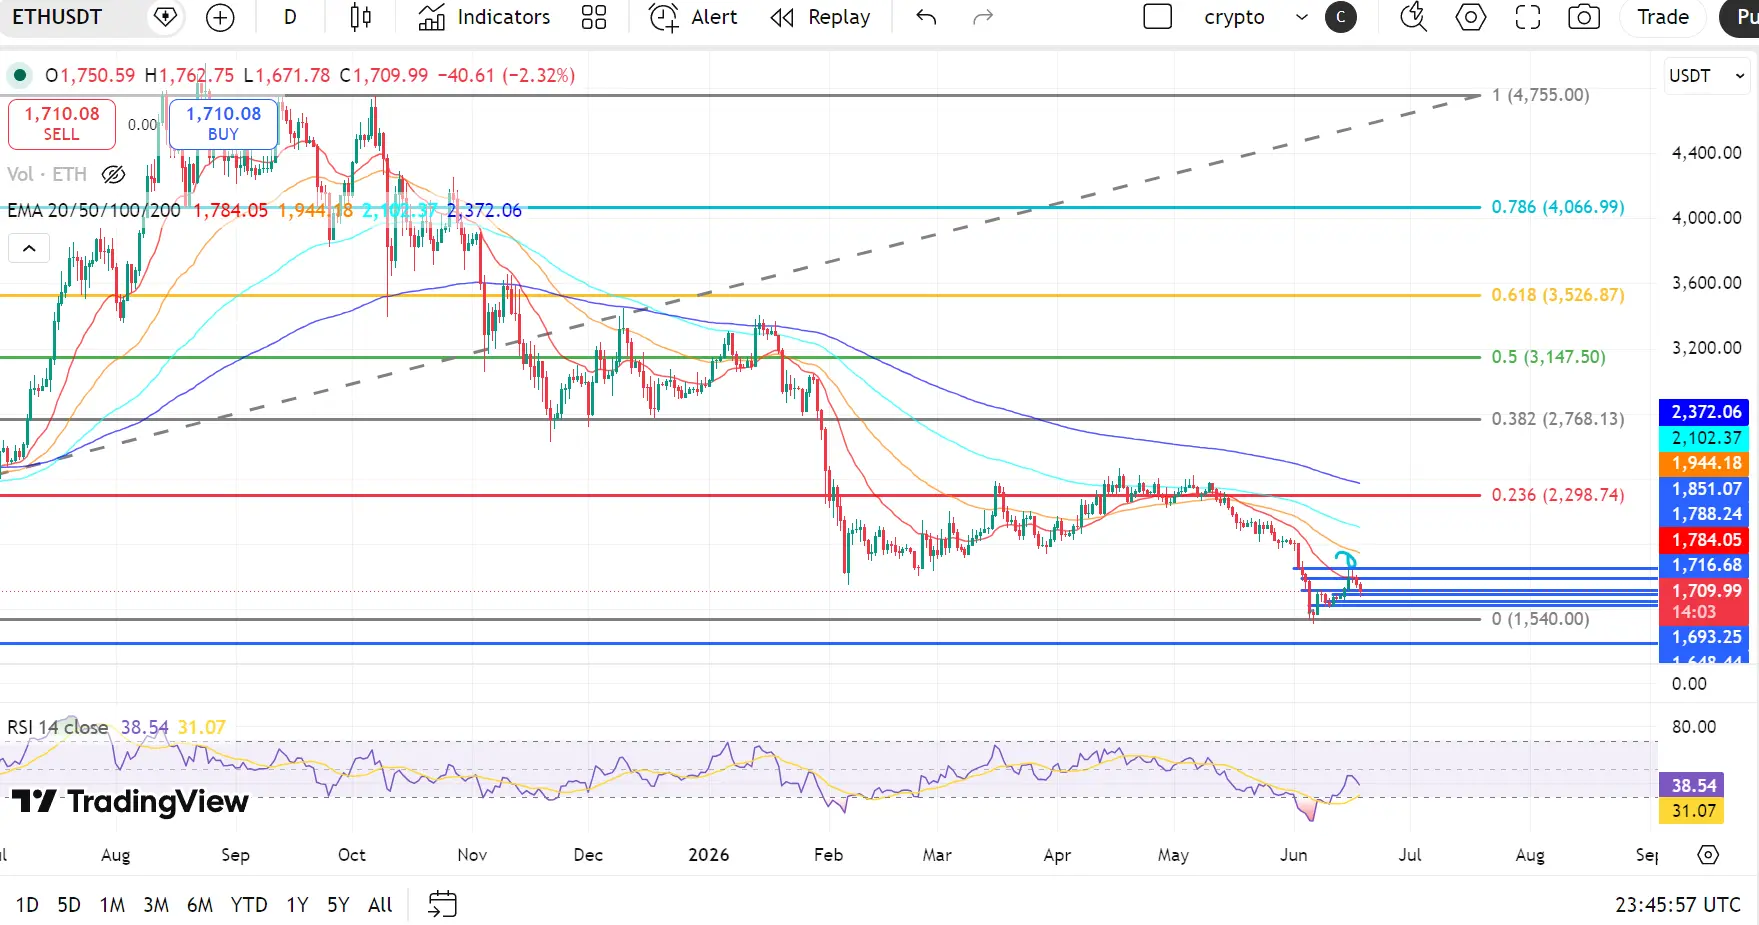Start bar Replay mode
1759x925 pixels.
pos(820,17)
